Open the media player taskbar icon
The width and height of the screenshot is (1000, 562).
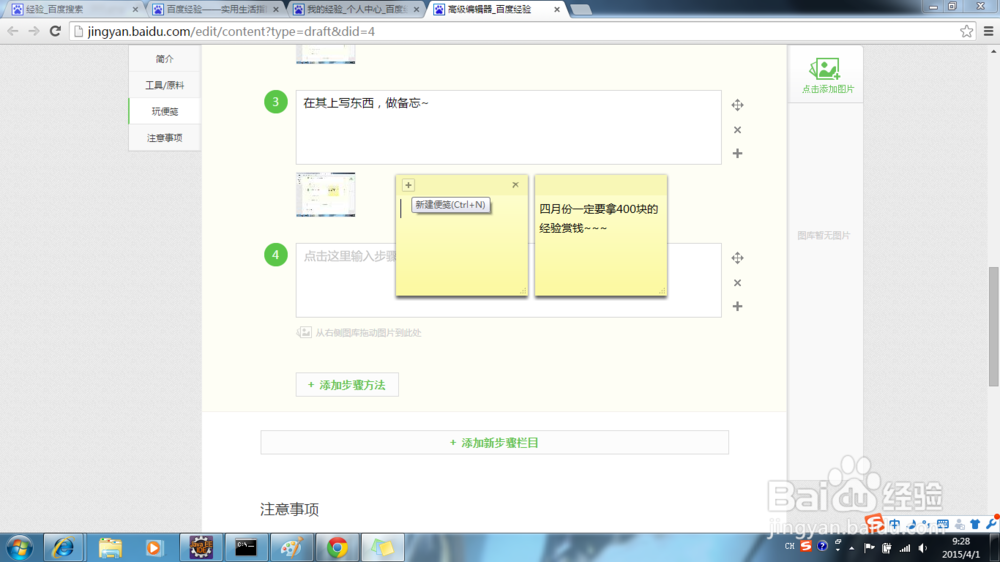click(x=153, y=548)
